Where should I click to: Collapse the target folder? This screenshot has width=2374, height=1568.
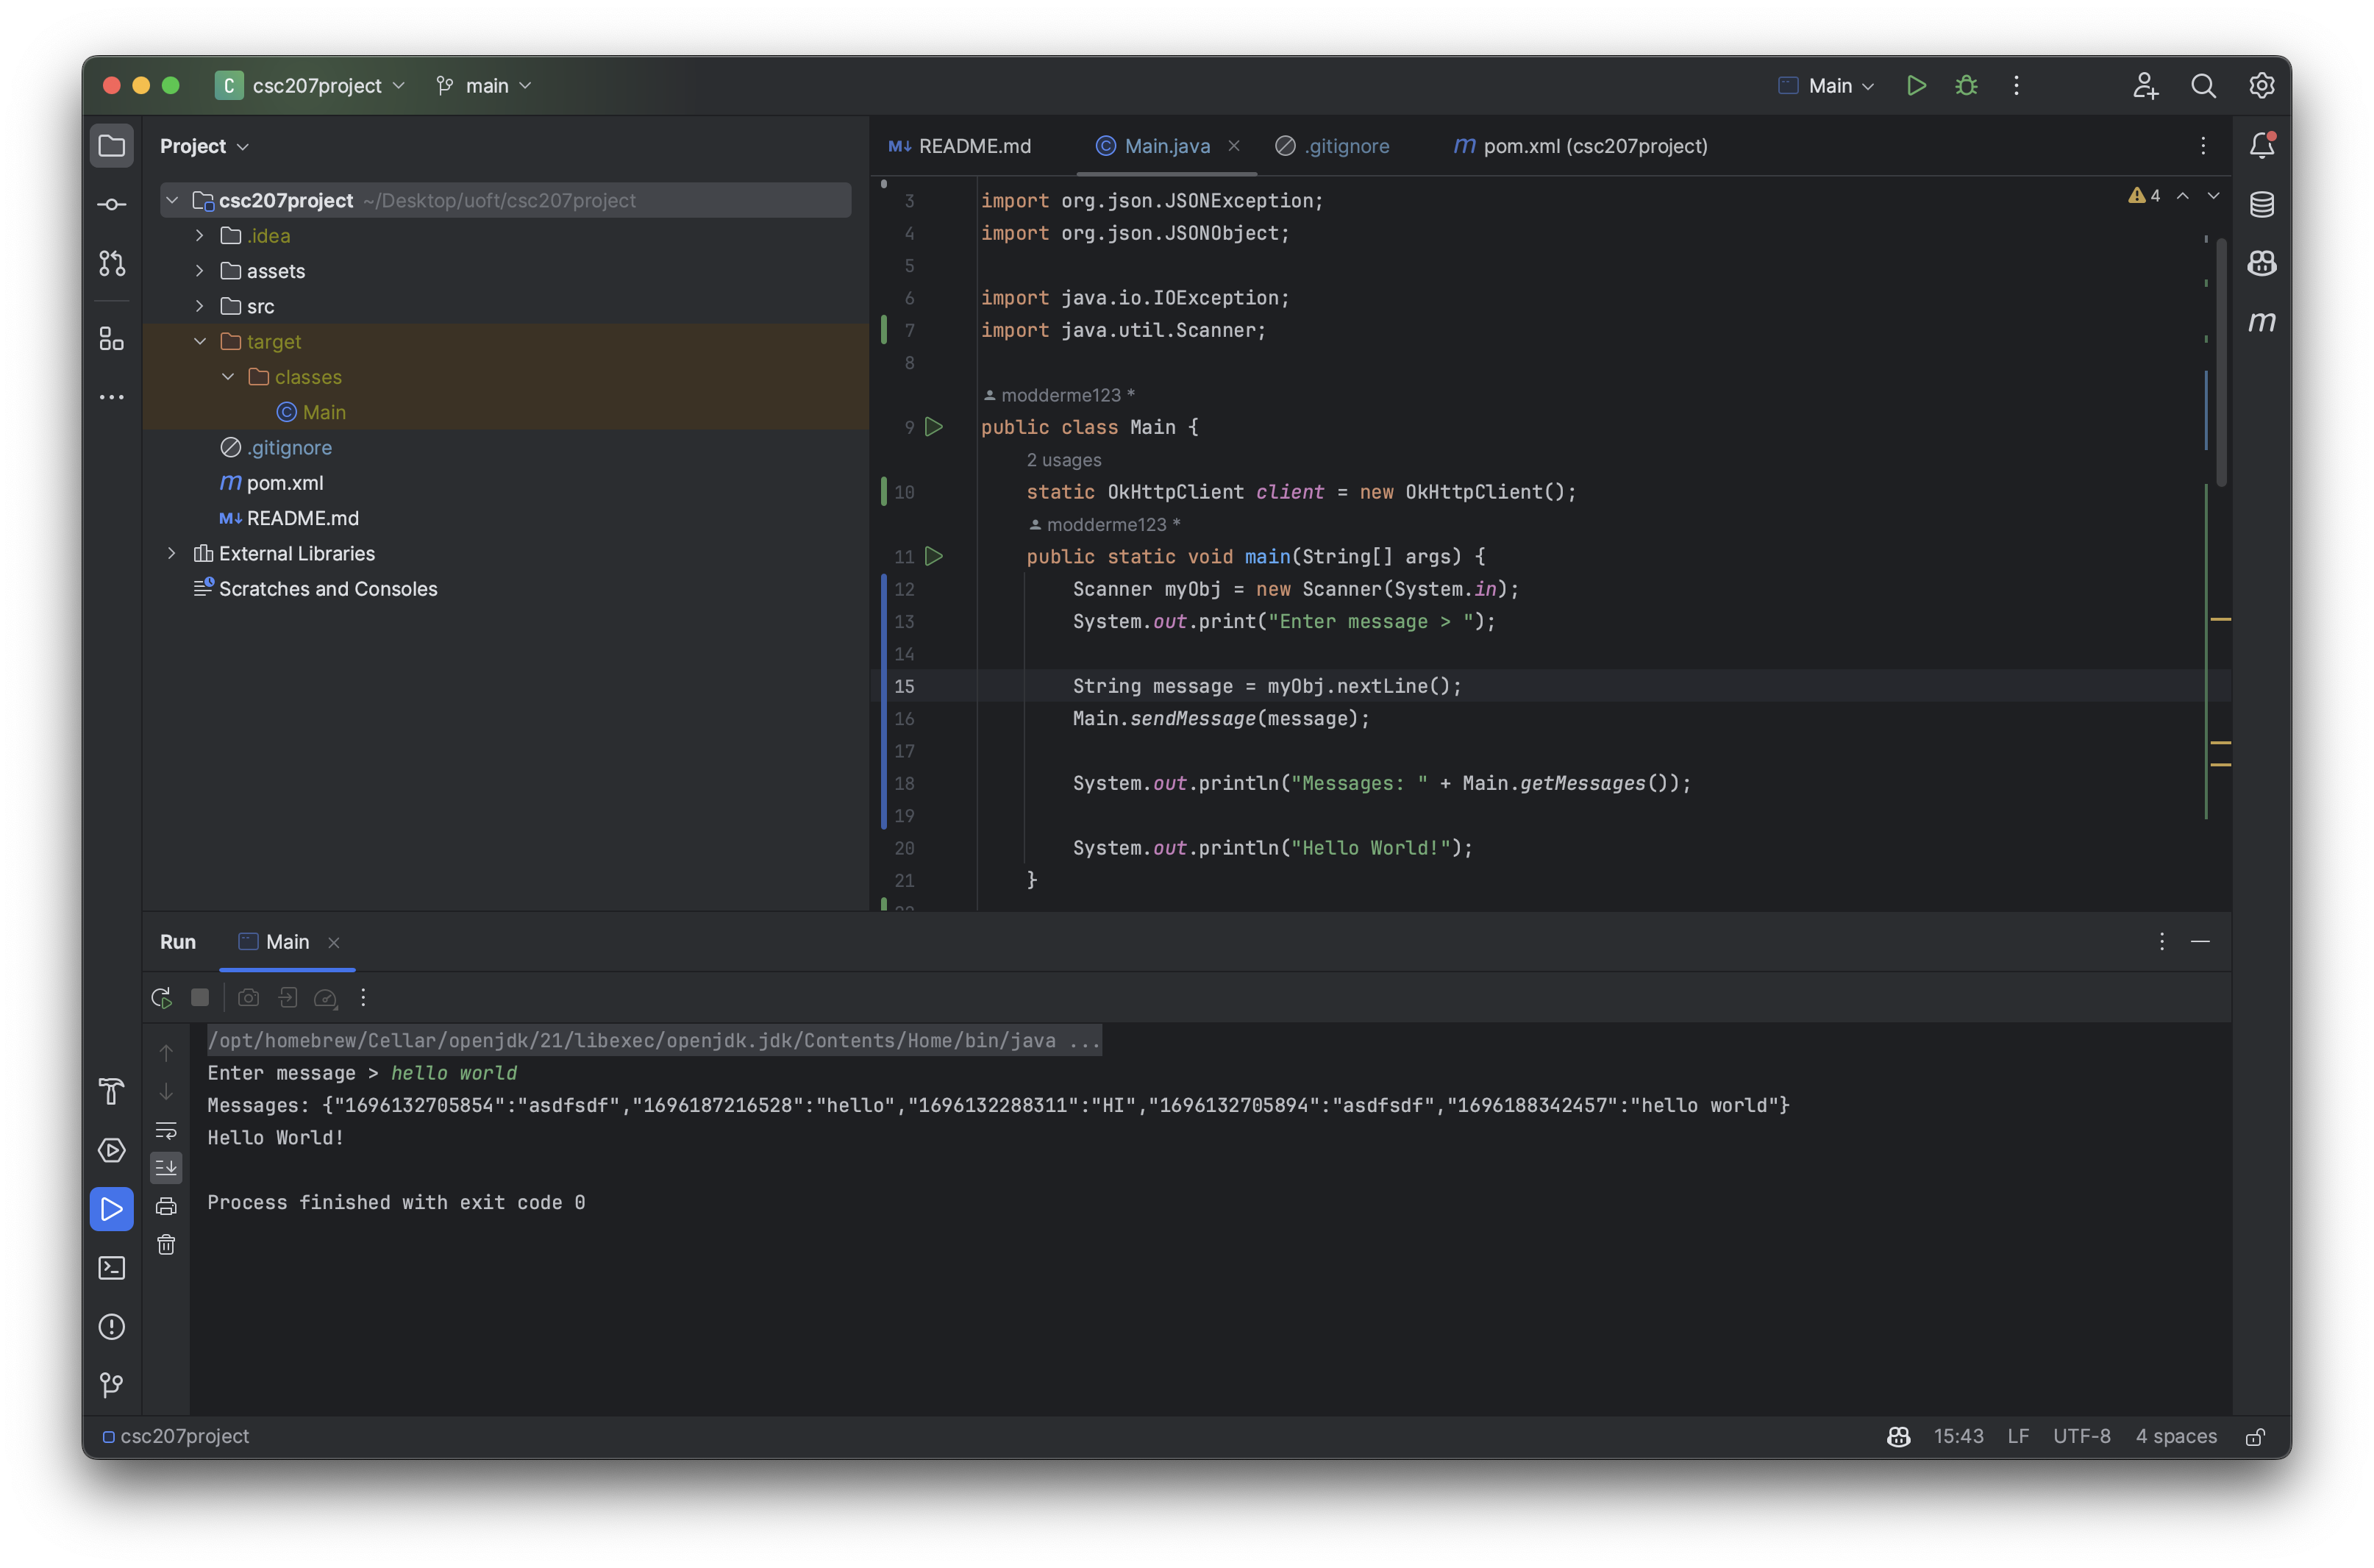point(199,342)
